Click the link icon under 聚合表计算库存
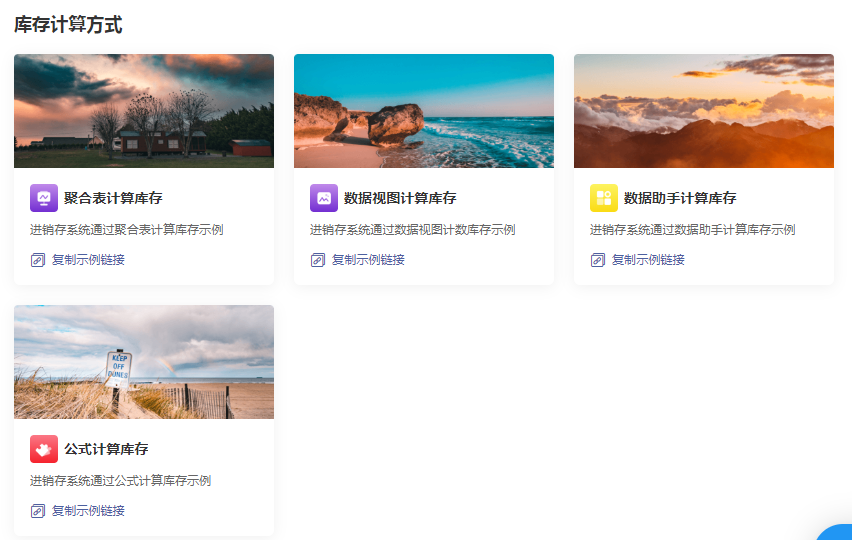The width and height of the screenshot is (852, 540). (38, 260)
